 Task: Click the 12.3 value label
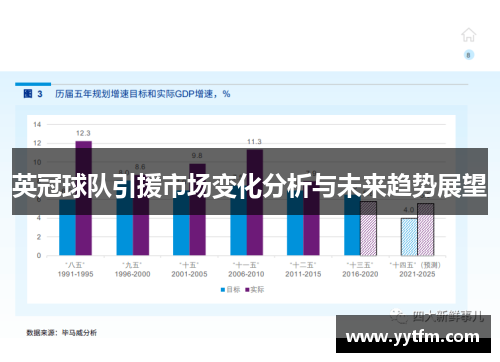pyautogui.click(x=83, y=133)
